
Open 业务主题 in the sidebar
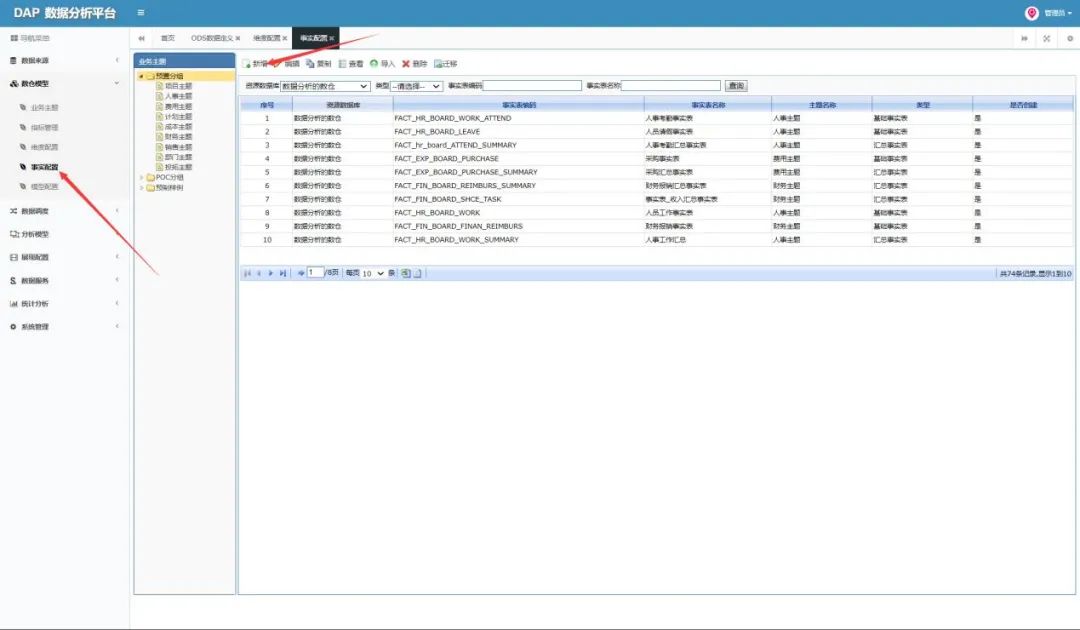pyautogui.click(x=44, y=108)
